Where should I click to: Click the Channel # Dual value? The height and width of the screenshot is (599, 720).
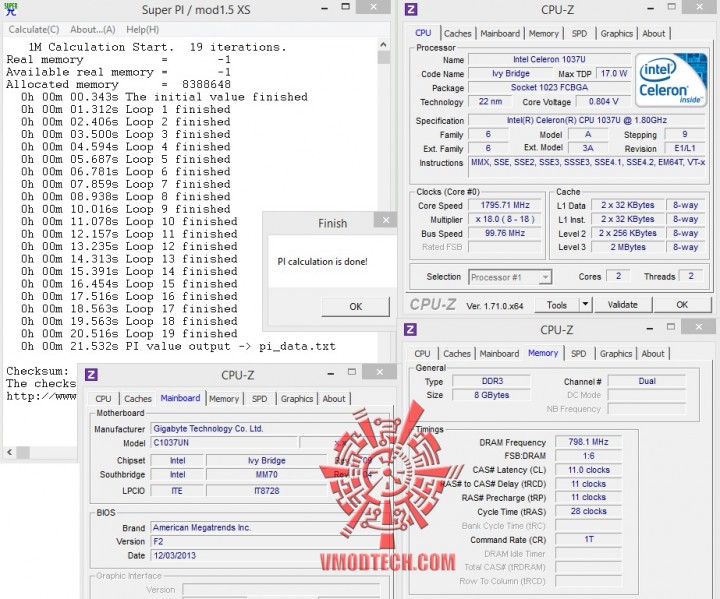[647, 381]
